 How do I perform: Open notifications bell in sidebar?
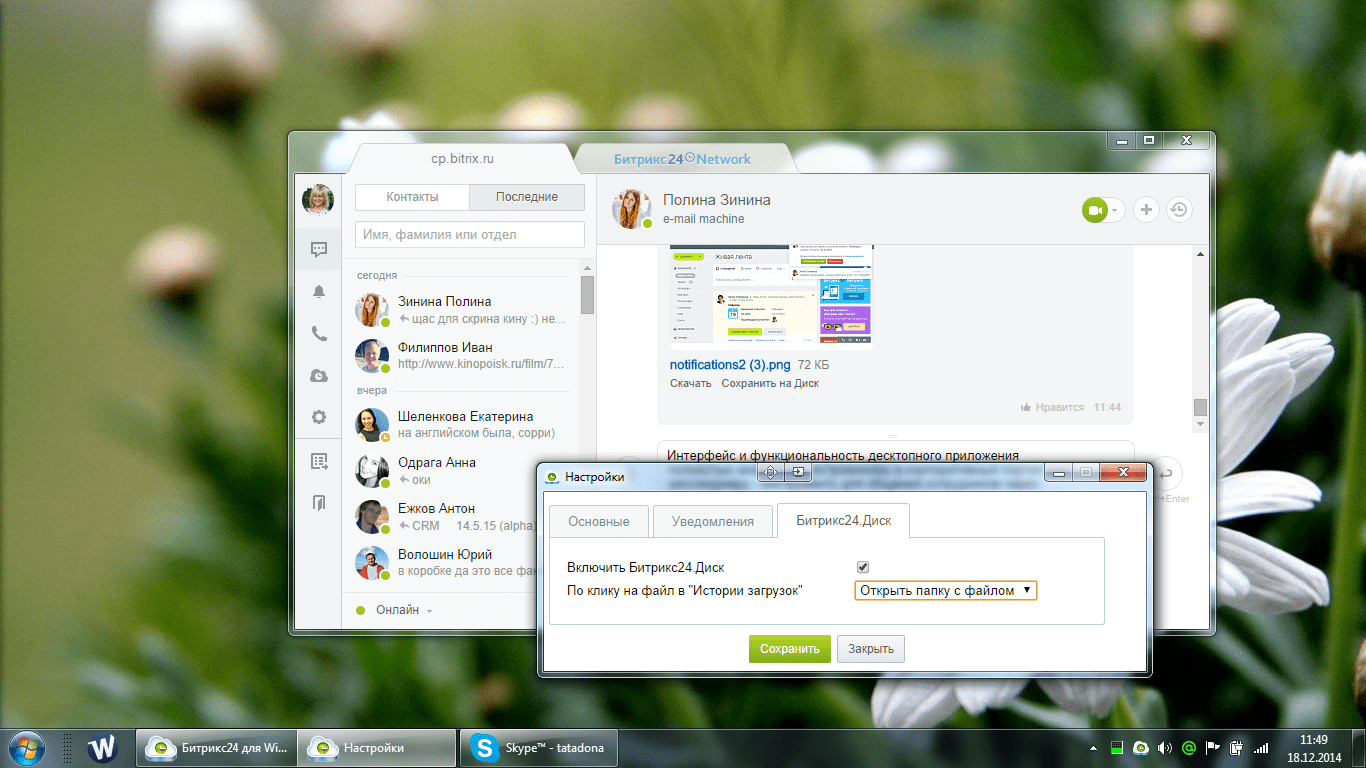[x=319, y=292]
